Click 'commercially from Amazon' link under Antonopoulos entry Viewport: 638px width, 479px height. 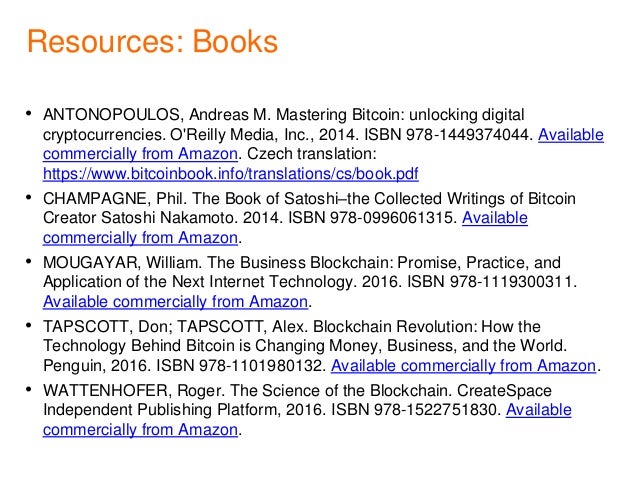click(x=140, y=154)
